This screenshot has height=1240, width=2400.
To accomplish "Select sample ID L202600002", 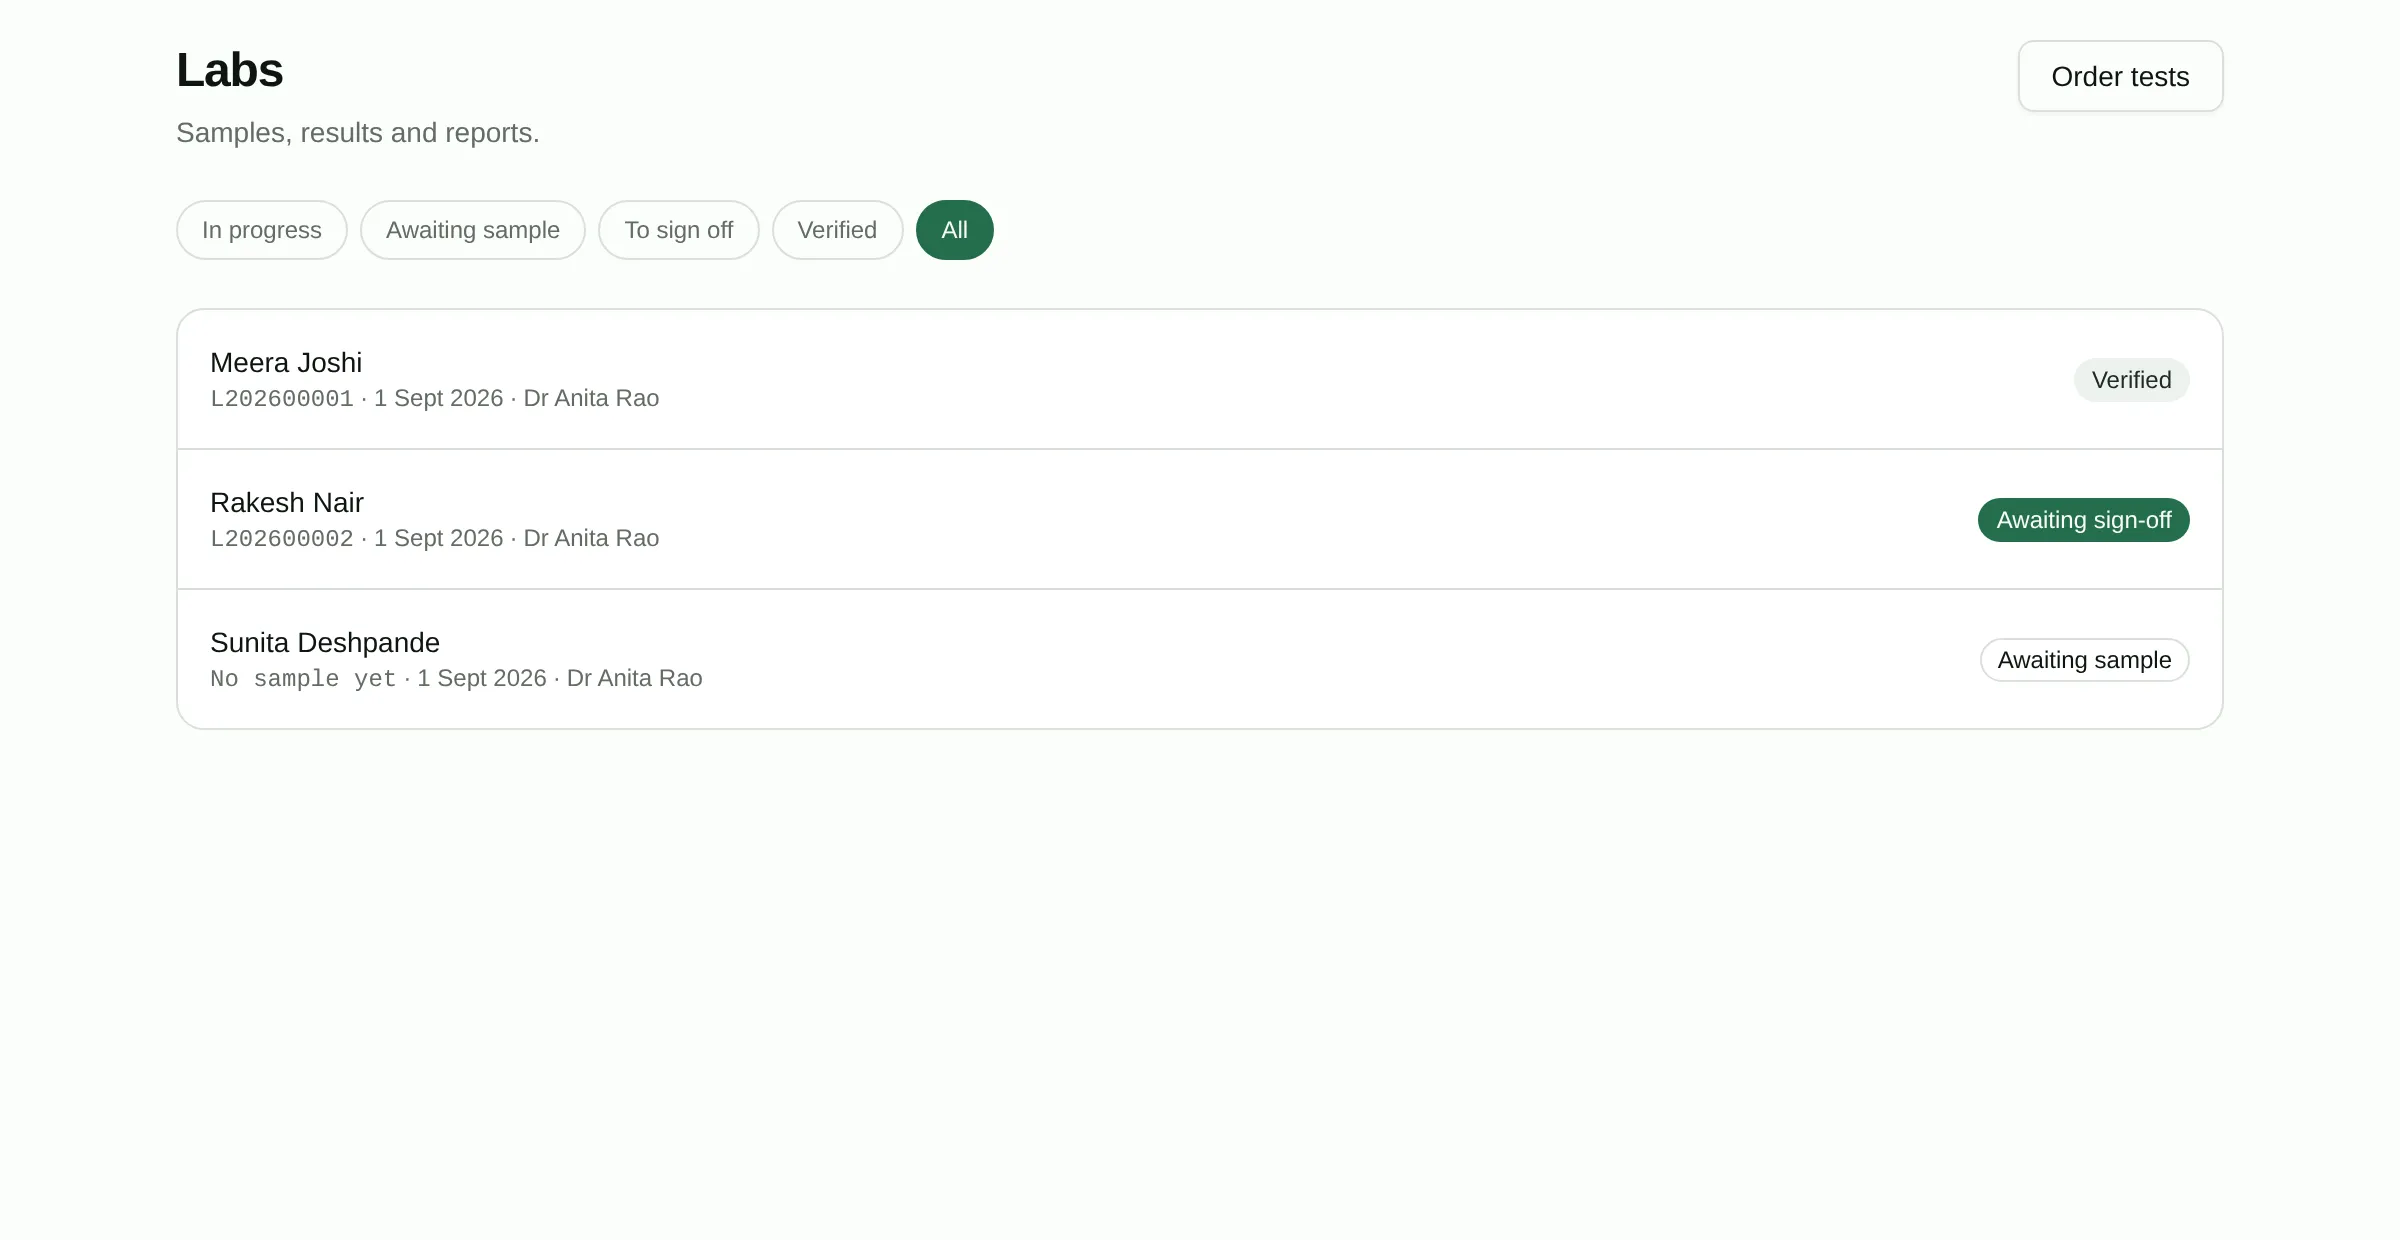I will [282, 539].
